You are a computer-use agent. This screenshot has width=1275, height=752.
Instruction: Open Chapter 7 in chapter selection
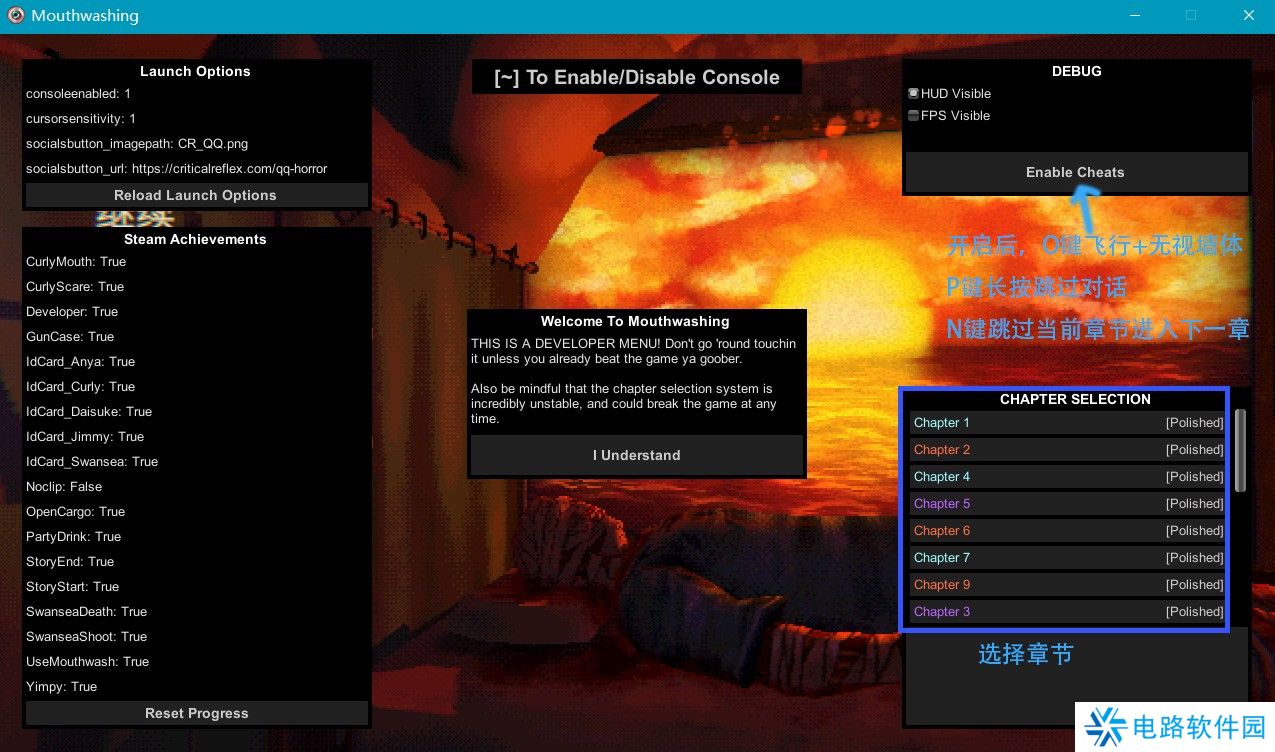point(1068,558)
